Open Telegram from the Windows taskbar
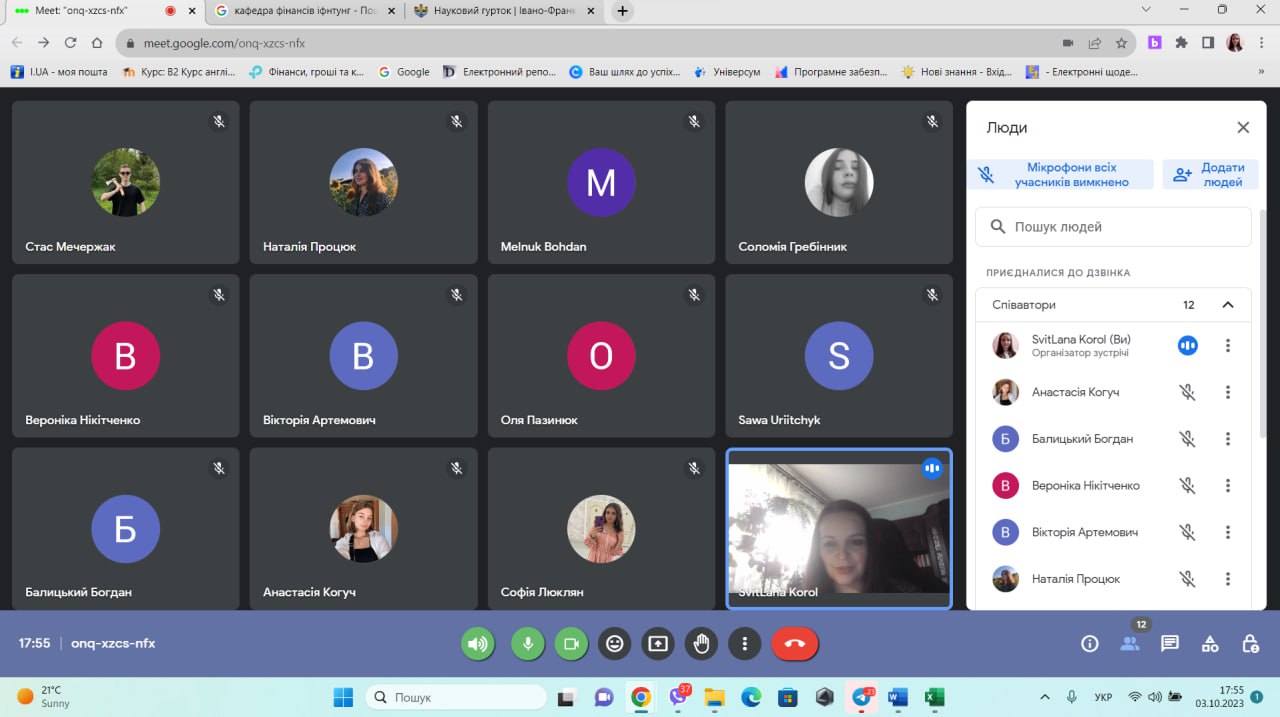 (x=861, y=697)
